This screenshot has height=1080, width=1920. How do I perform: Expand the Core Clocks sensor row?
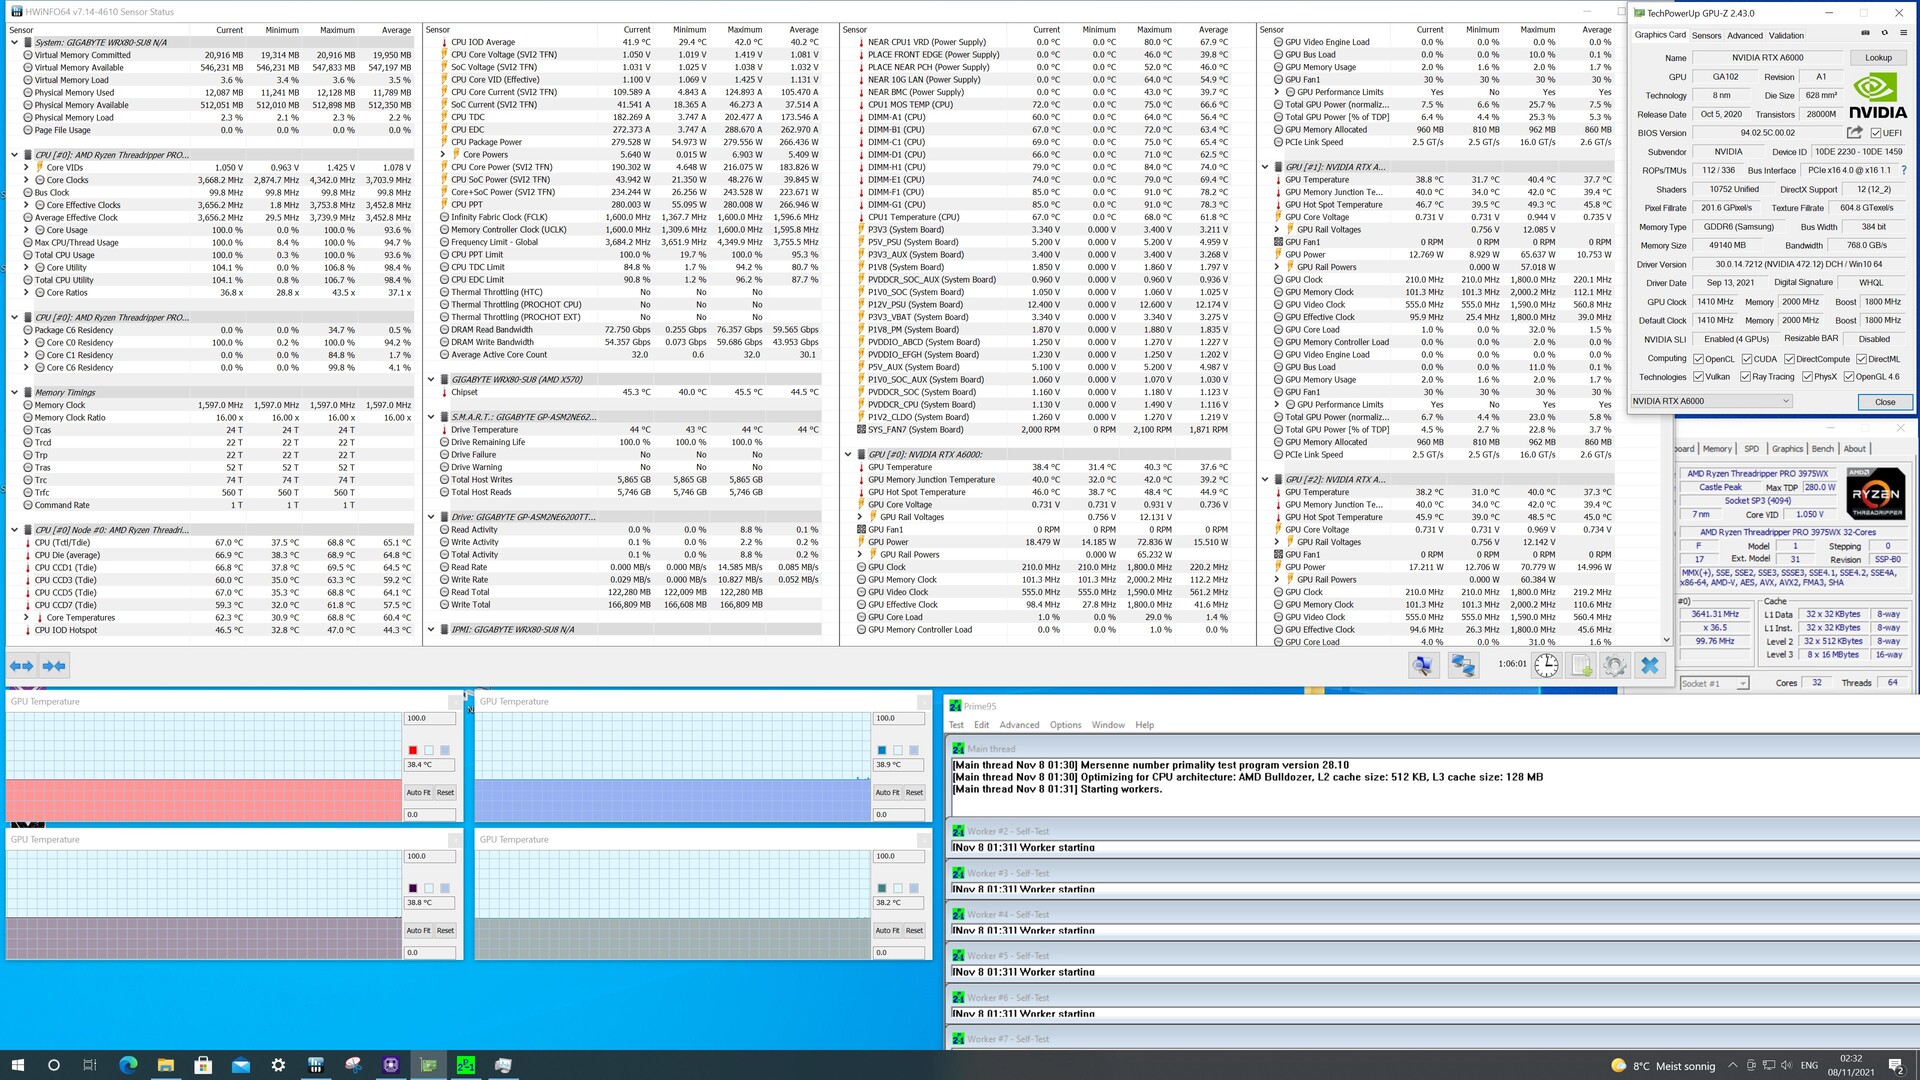pos(26,180)
